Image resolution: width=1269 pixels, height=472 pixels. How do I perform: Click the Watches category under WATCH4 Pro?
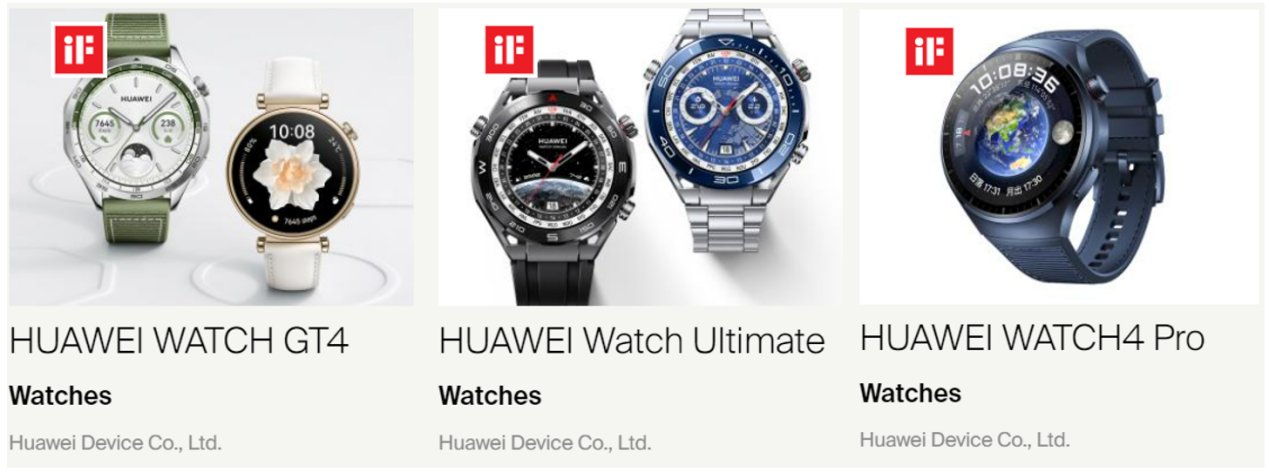point(910,393)
